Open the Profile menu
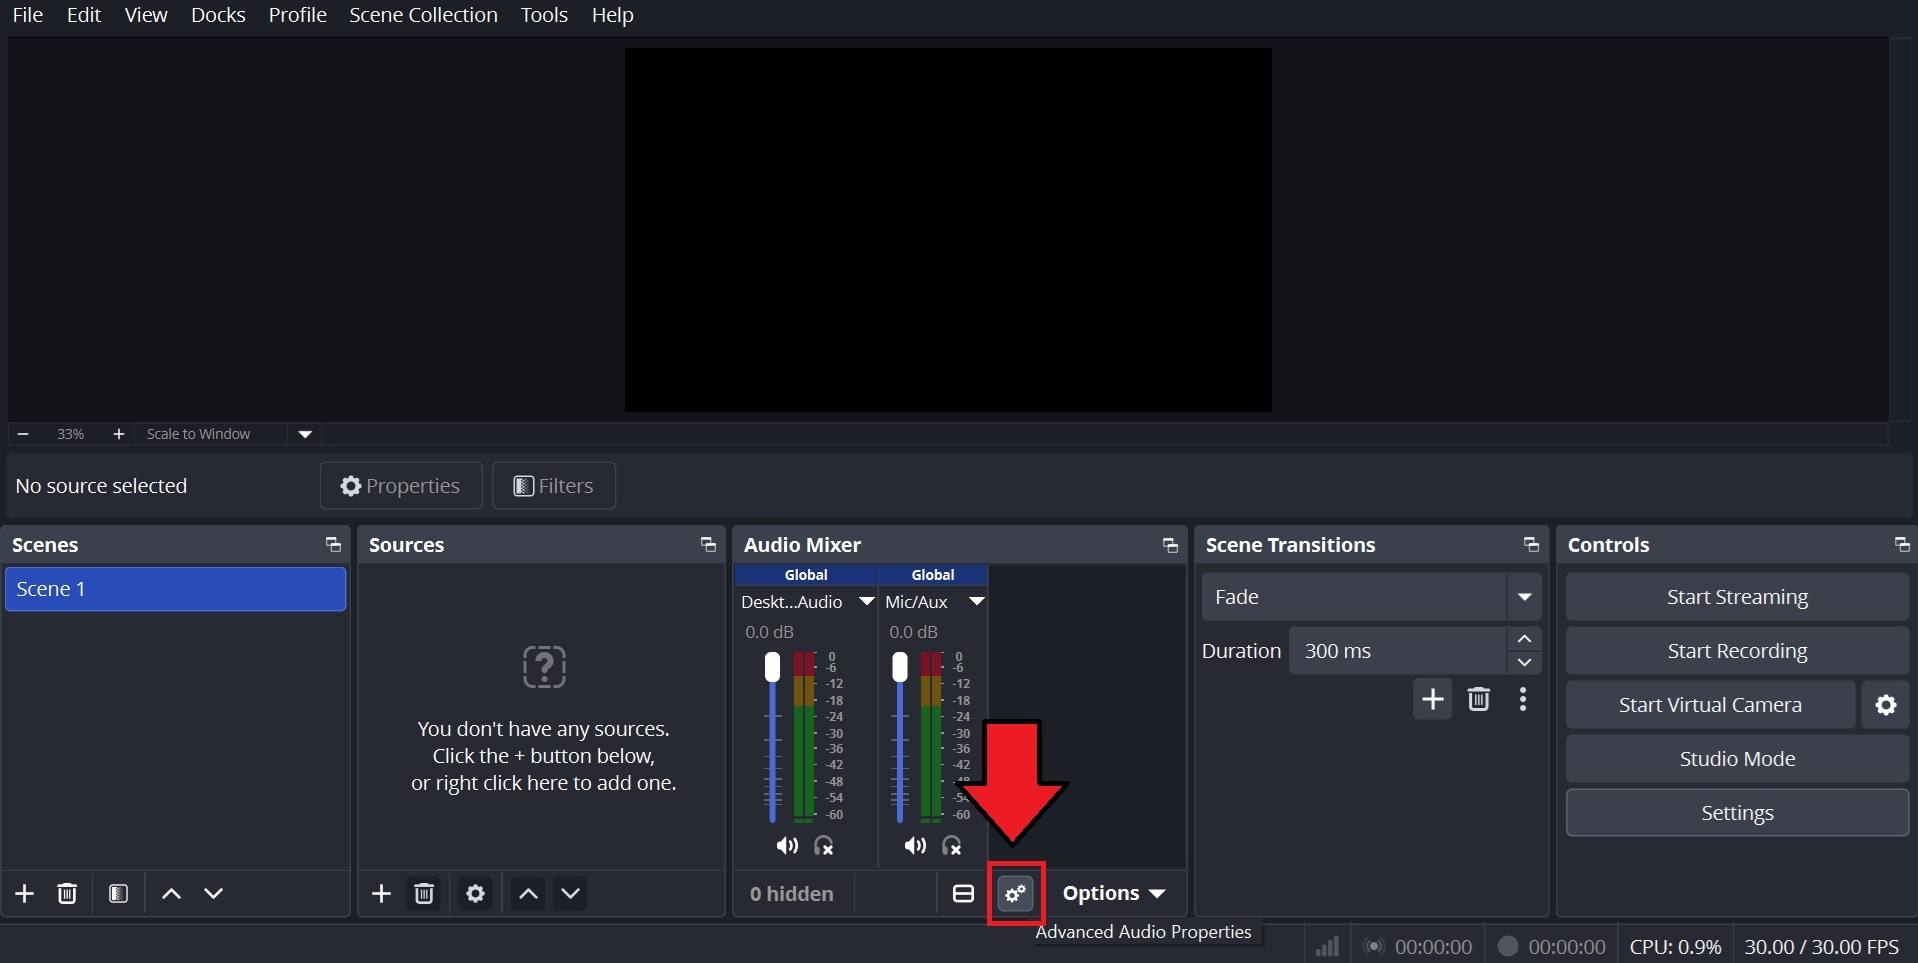 tap(297, 15)
